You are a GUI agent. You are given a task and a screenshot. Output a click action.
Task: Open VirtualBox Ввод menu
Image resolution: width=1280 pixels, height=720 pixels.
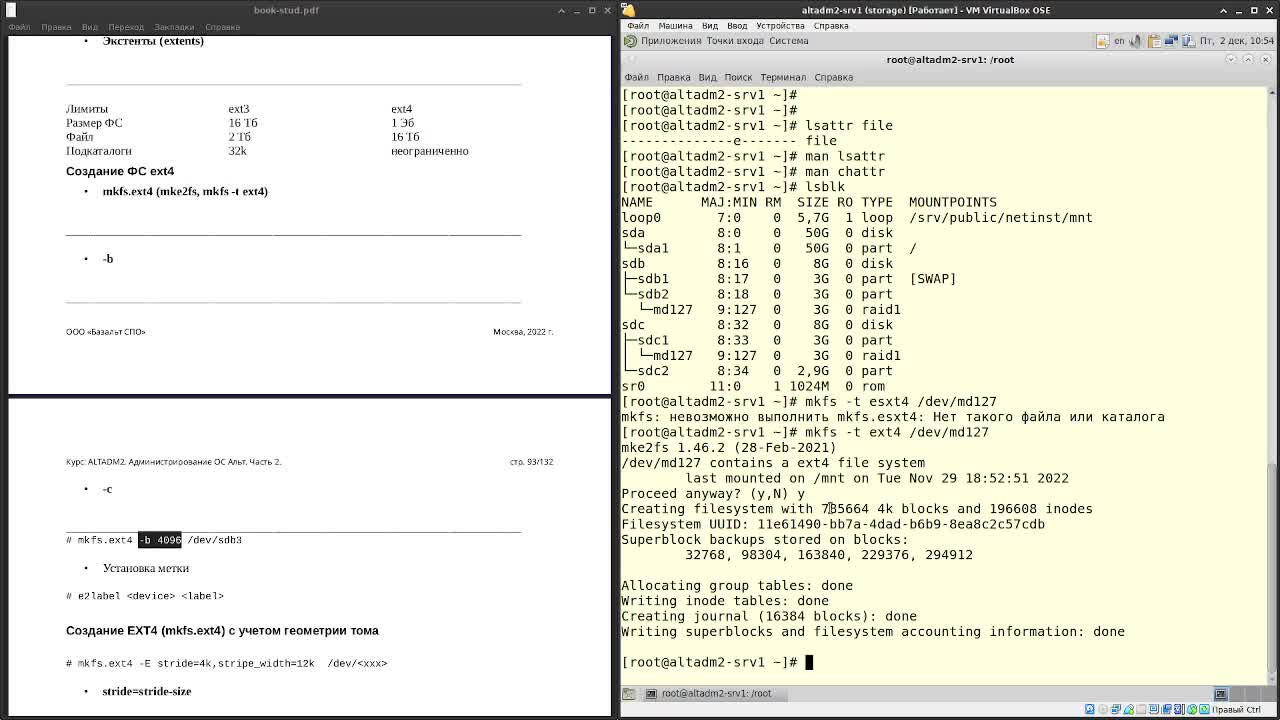coord(737,25)
